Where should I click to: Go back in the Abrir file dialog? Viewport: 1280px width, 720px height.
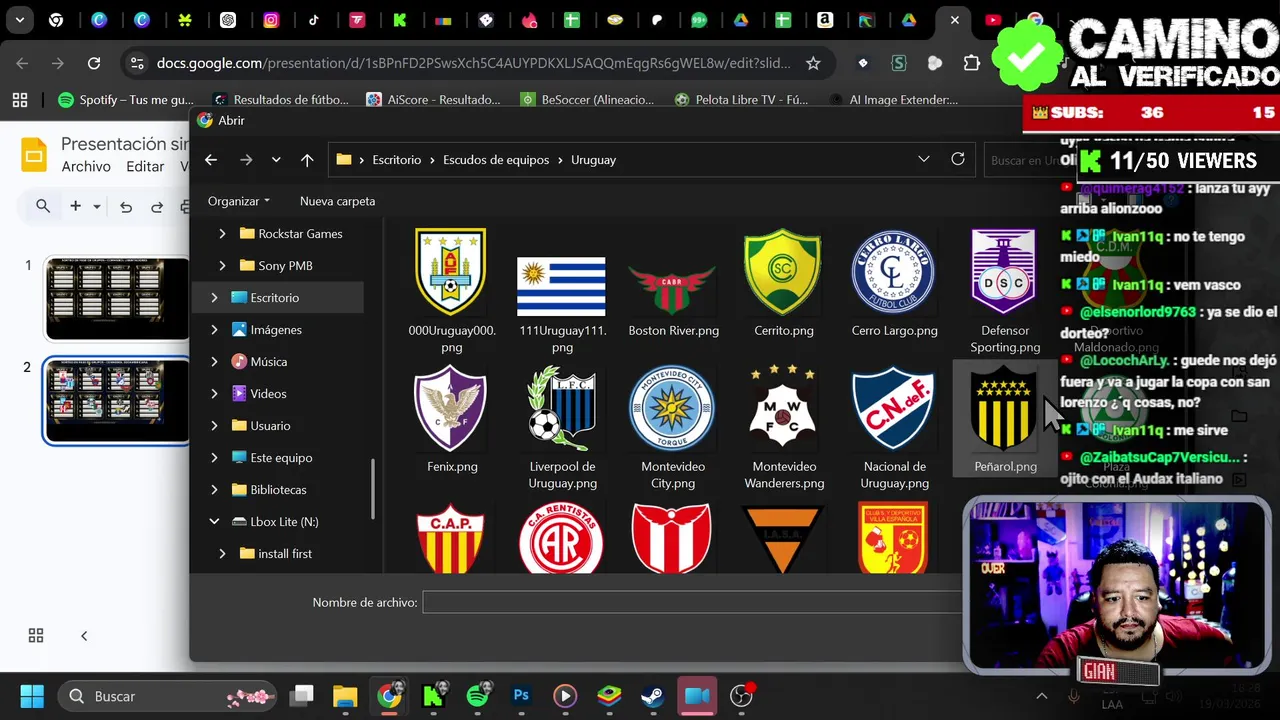coord(211,160)
